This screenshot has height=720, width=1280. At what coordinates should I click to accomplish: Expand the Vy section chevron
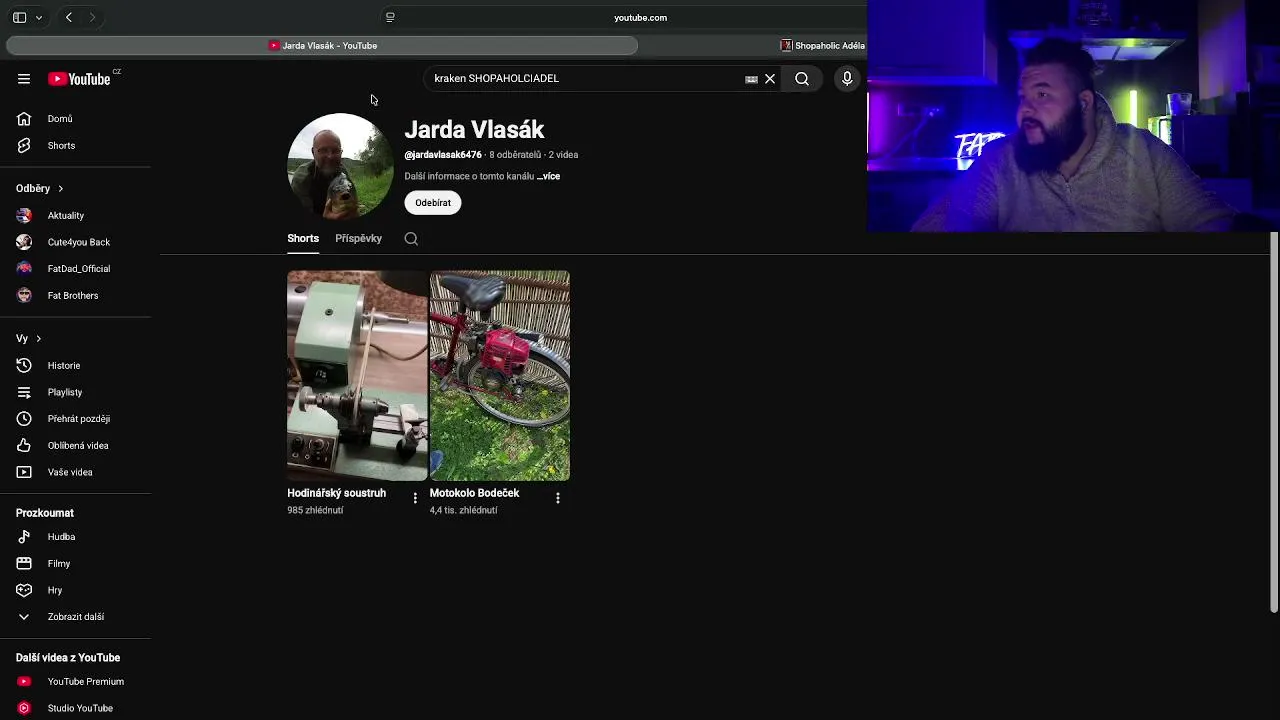click(38, 339)
